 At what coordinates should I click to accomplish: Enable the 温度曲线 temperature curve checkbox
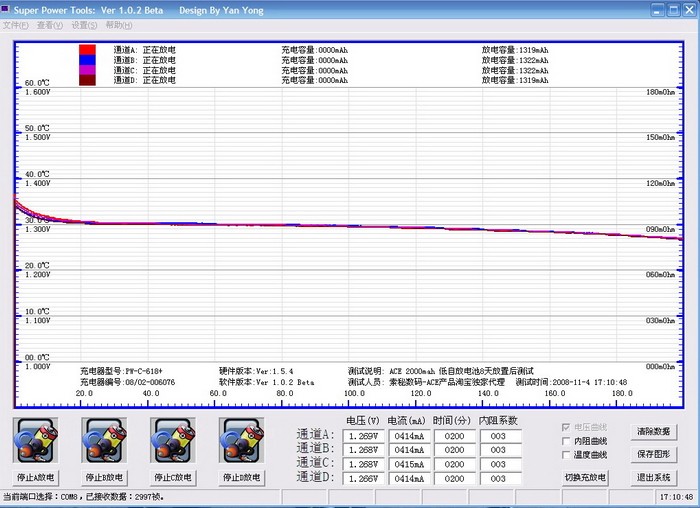pos(566,455)
